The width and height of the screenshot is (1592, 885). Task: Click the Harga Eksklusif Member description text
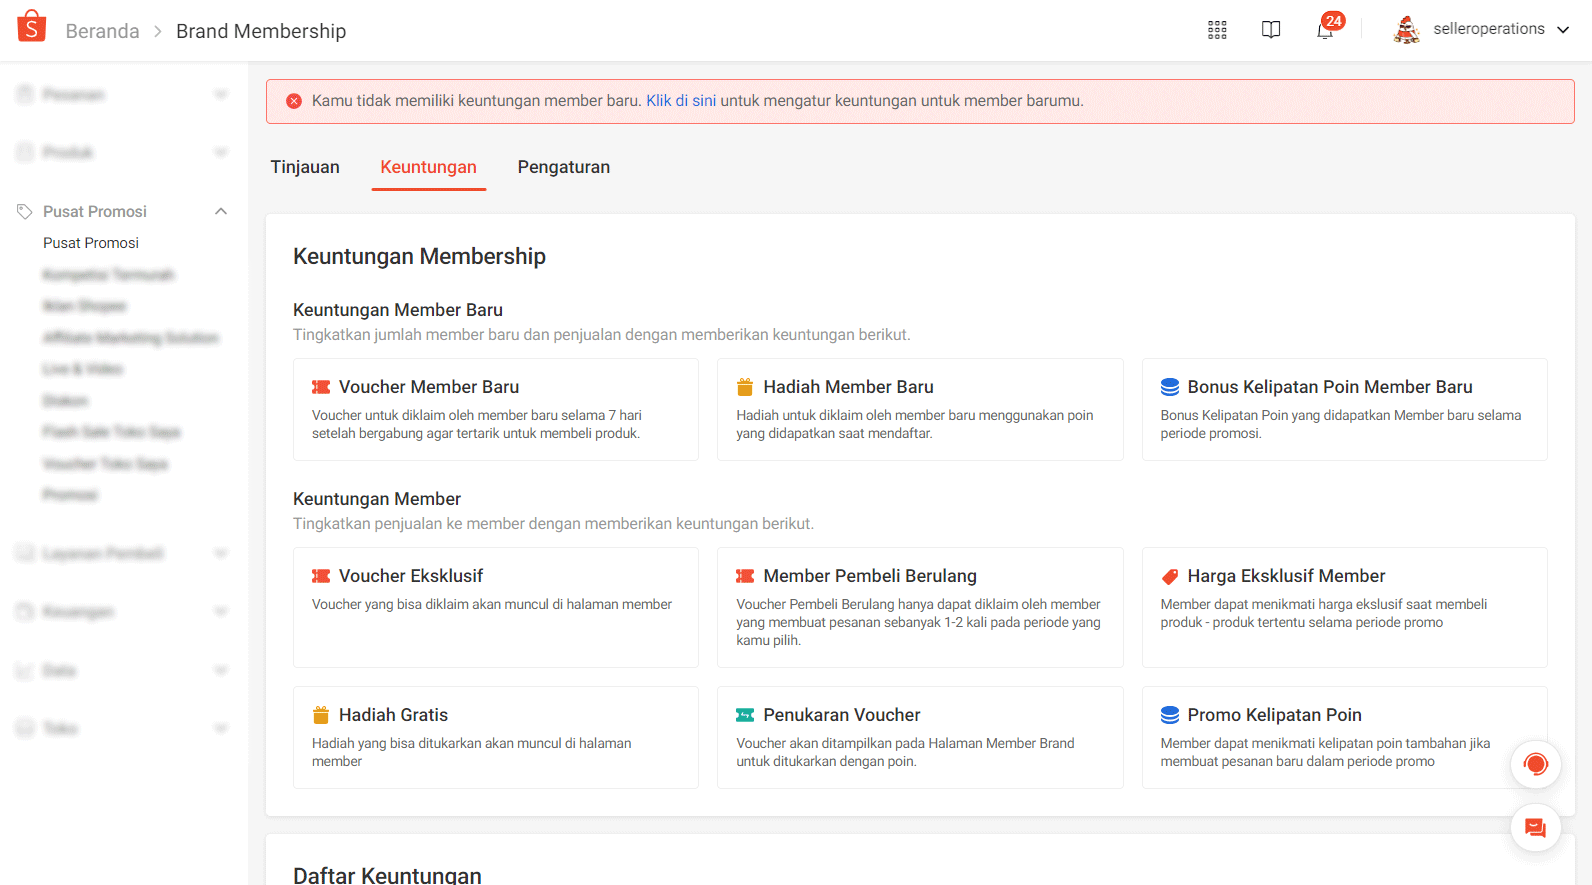click(1324, 613)
